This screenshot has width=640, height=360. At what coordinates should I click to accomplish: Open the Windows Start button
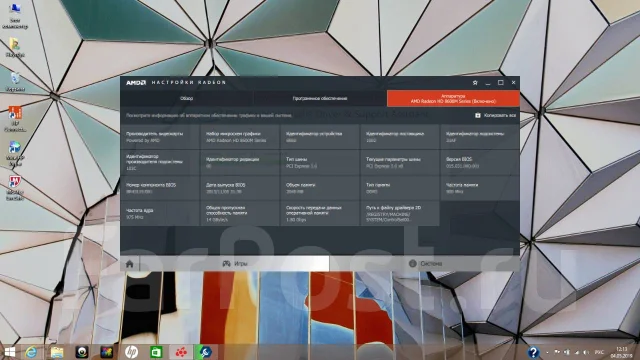[x=9, y=352]
